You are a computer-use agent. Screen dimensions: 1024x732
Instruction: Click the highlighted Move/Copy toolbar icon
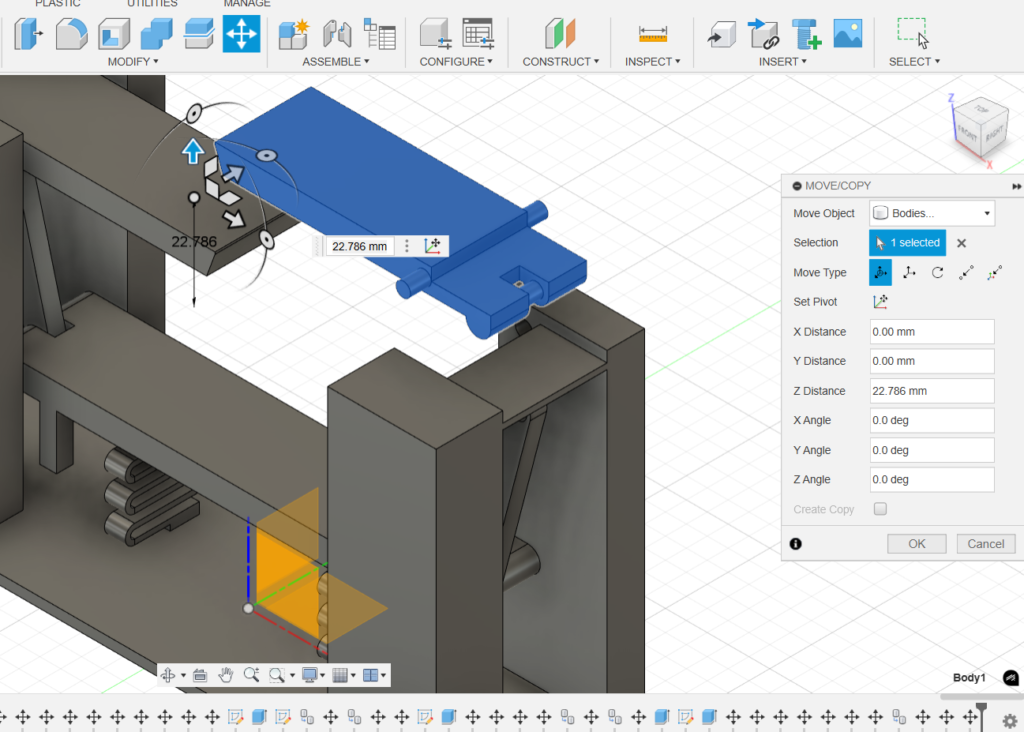coord(241,34)
